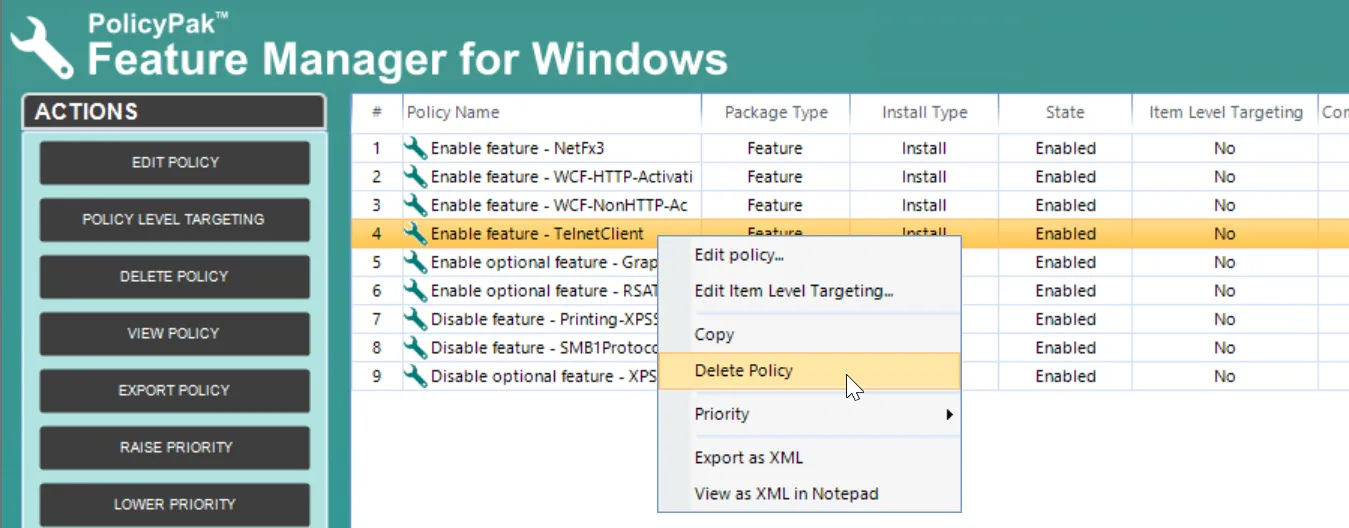1349x528 pixels.
Task: Click wrench icon of SMB1Protocol policy row
Action: click(415, 348)
